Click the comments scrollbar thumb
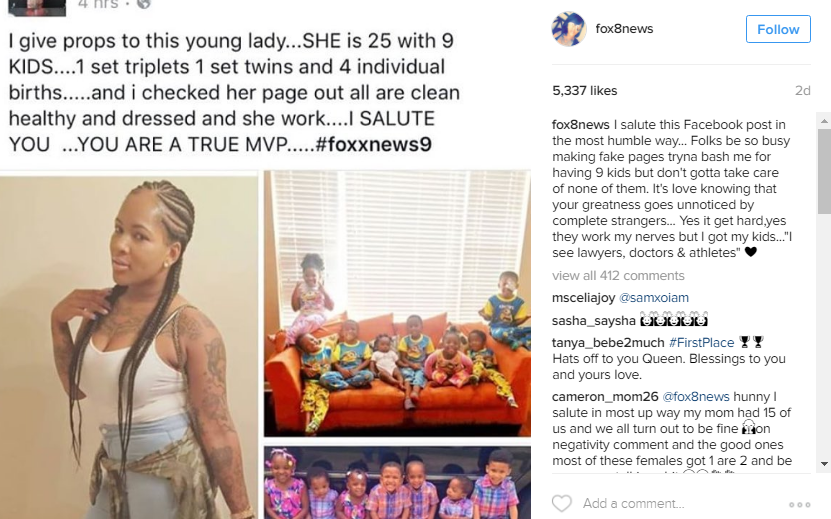Viewport: 831px width, 519px height. tap(824, 172)
